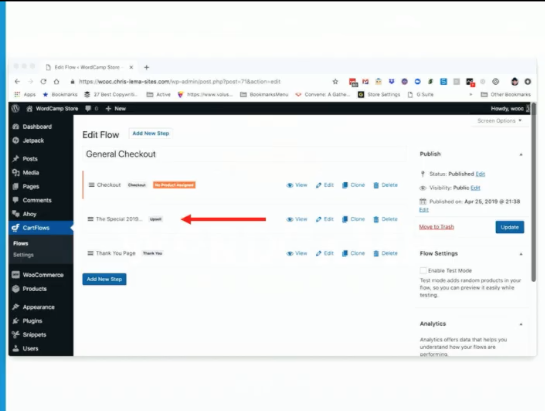Screen dimensions: 545x411
Task: Open Products in the sidebar
Action: click(30, 289)
